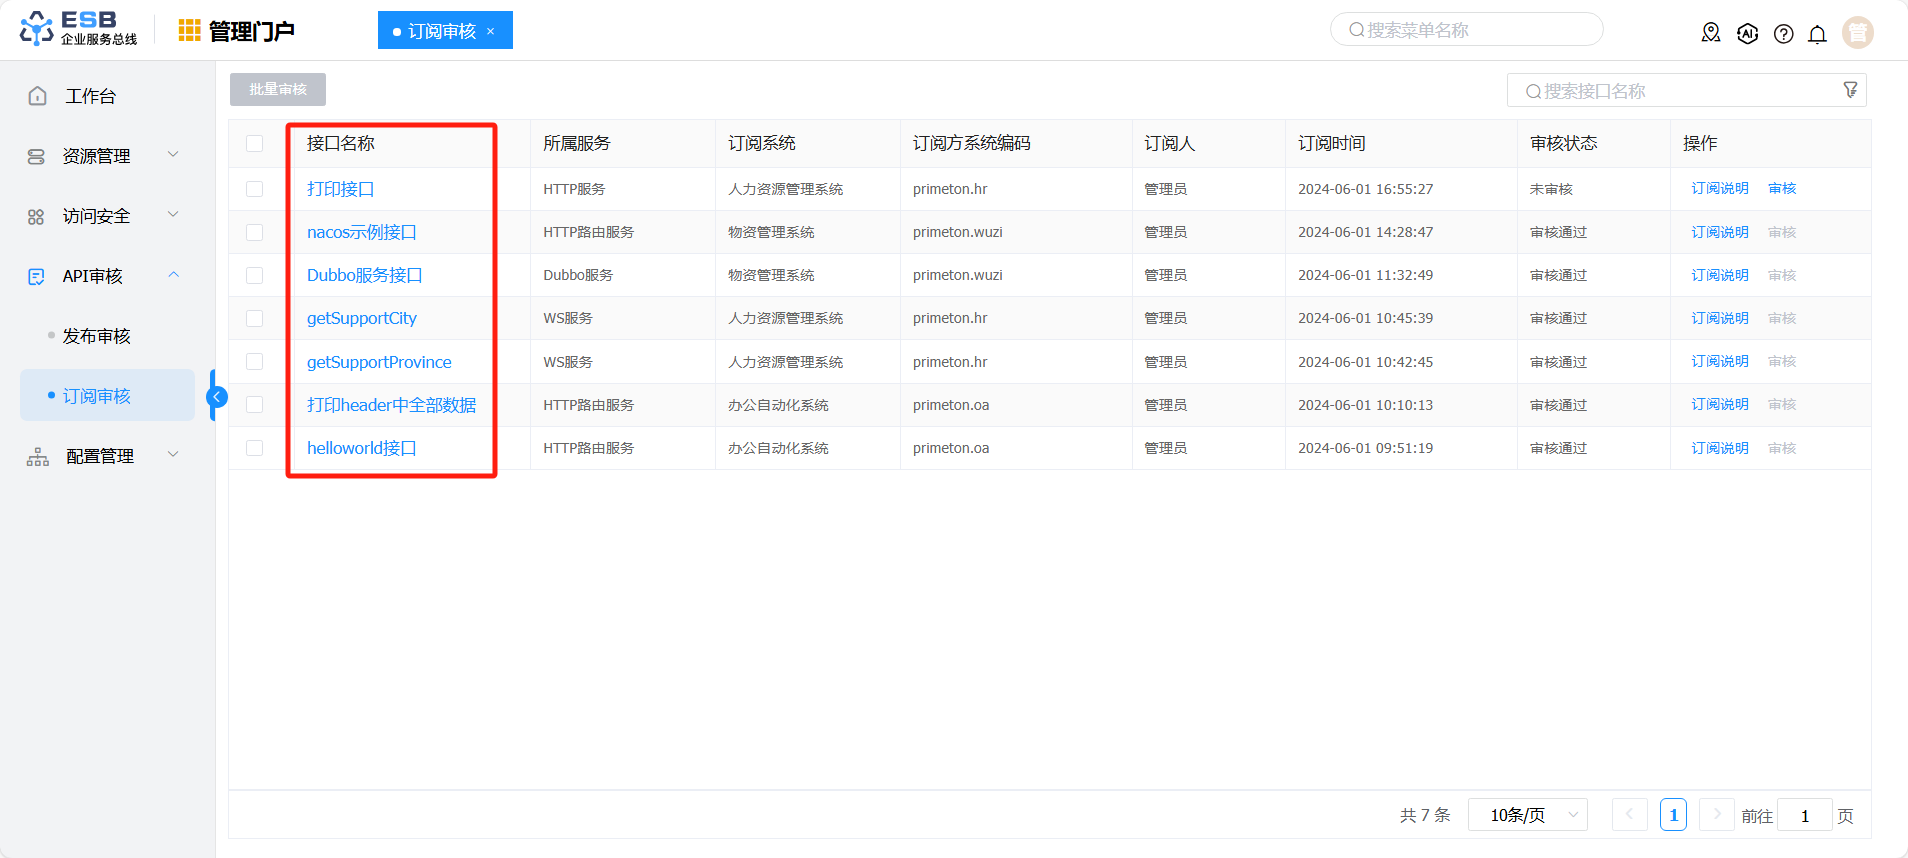Open the user avatar menu
Viewport: 1908px width, 858px height.
click(x=1857, y=33)
